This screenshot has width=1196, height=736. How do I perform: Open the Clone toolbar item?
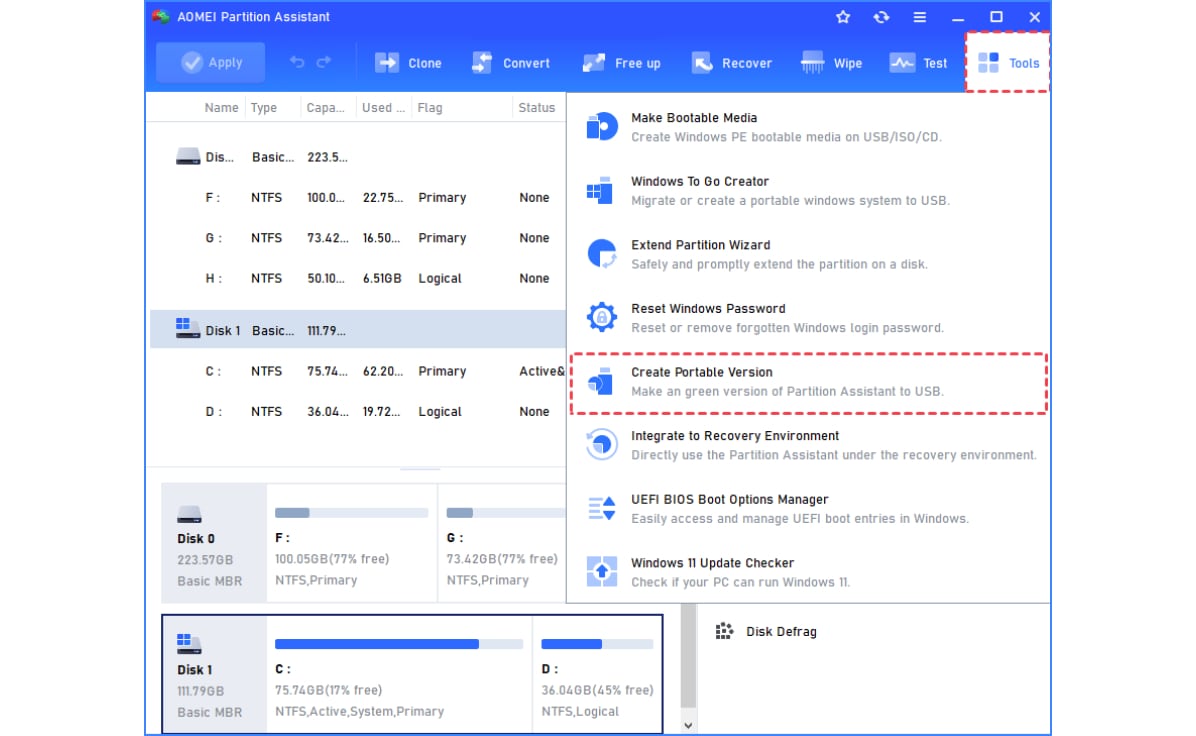click(x=408, y=63)
